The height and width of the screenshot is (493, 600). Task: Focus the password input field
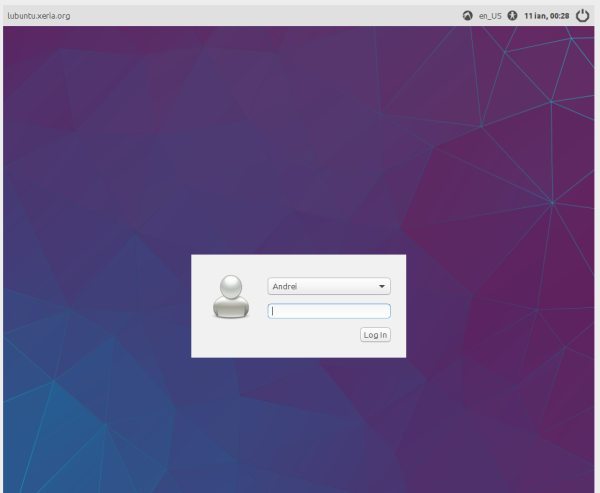point(329,311)
